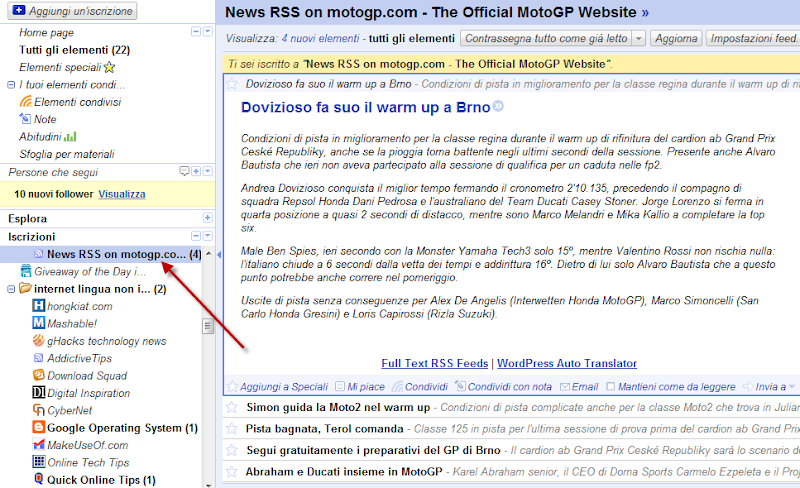Click Condividi to share article

[x=420, y=387]
